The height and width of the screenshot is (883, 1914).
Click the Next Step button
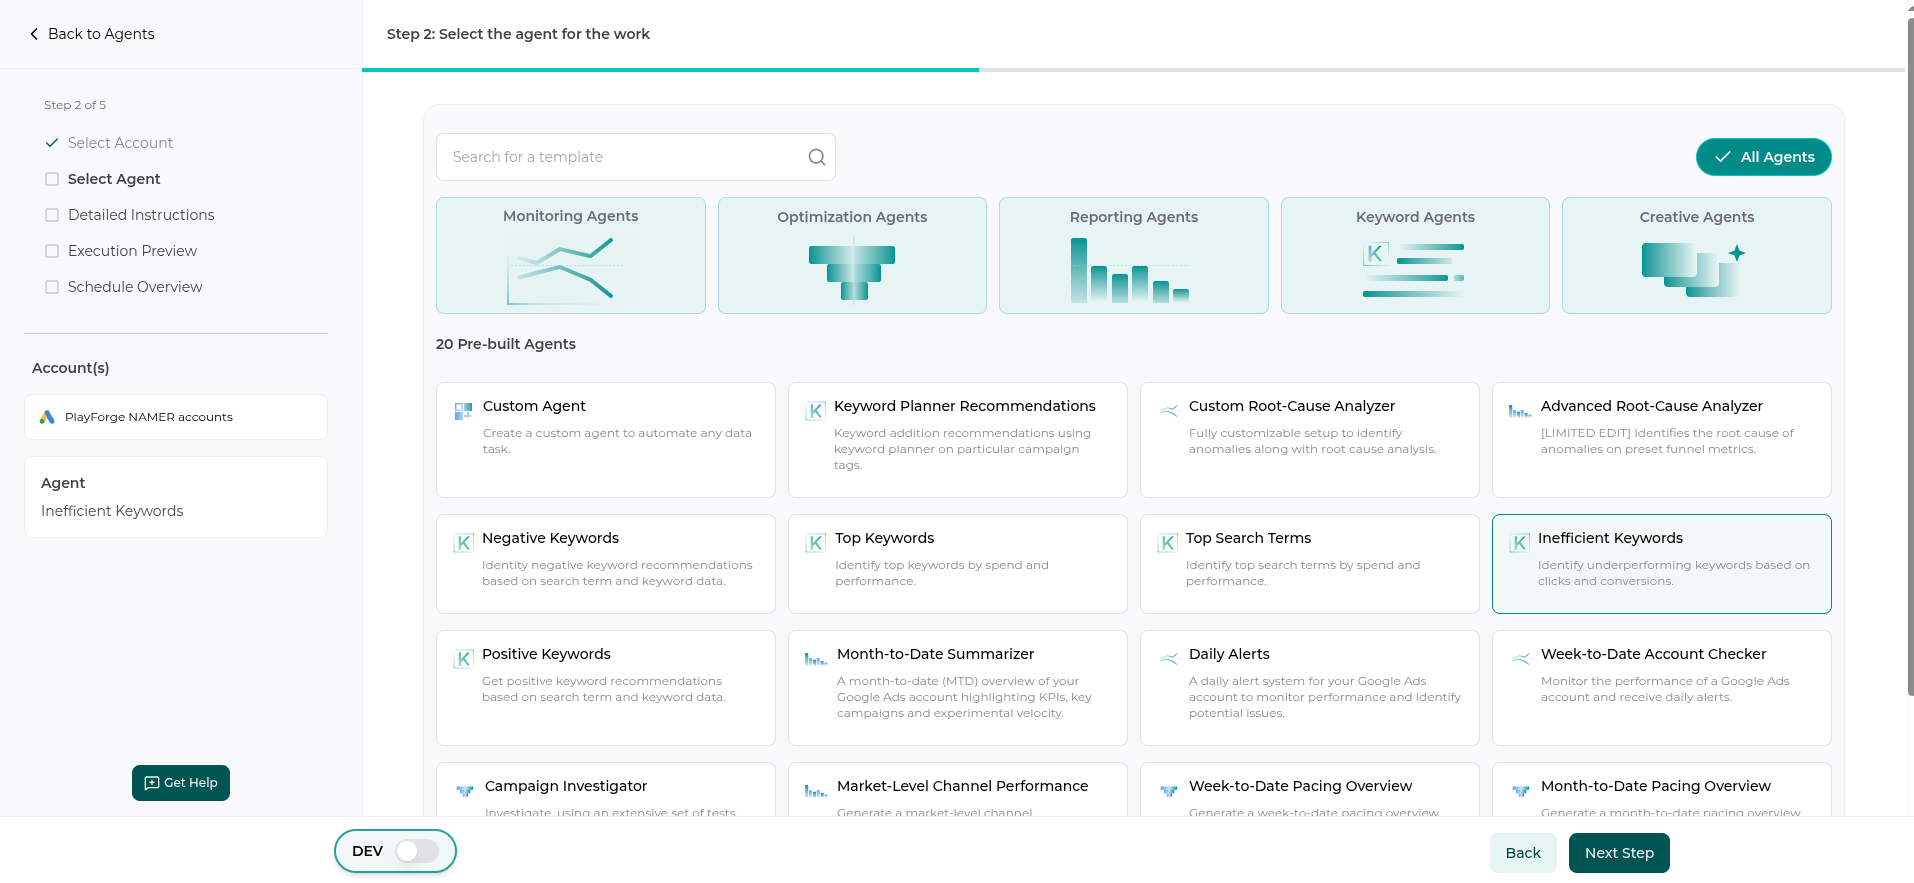(x=1618, y=853)
